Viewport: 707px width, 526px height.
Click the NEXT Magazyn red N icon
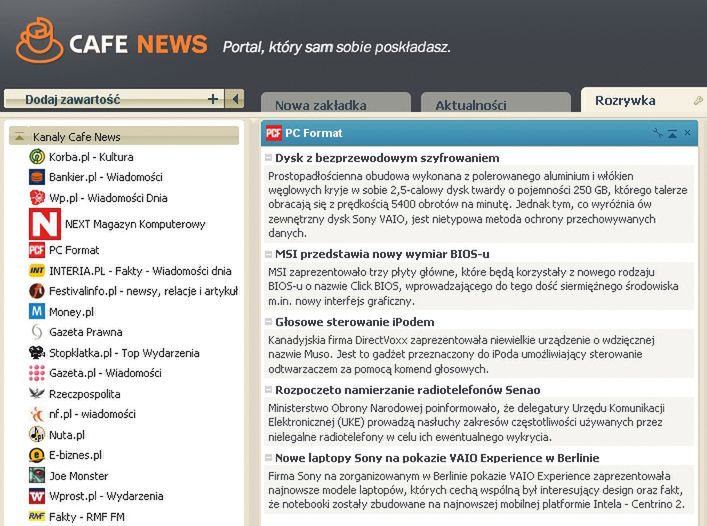[45, 224]
